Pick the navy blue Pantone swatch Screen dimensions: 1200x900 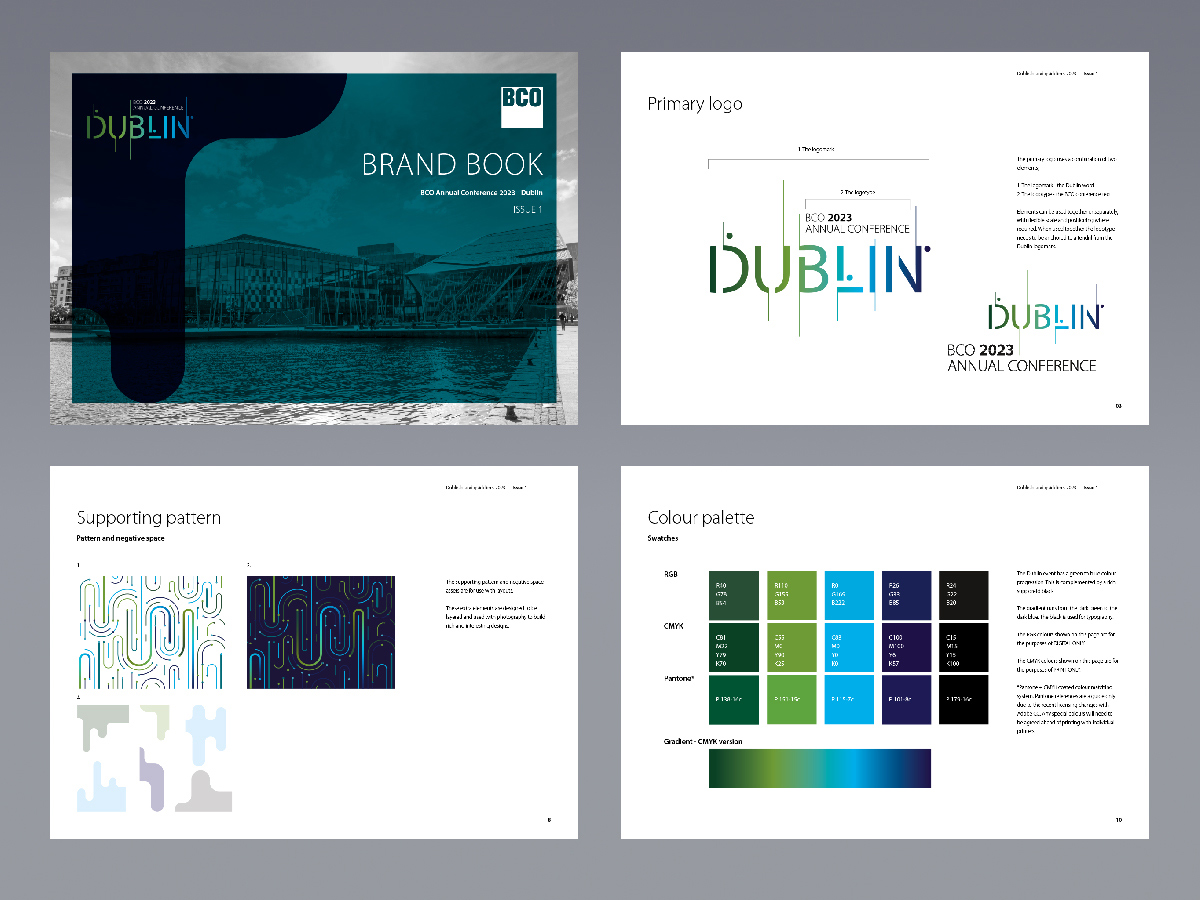tap(907, 699)
